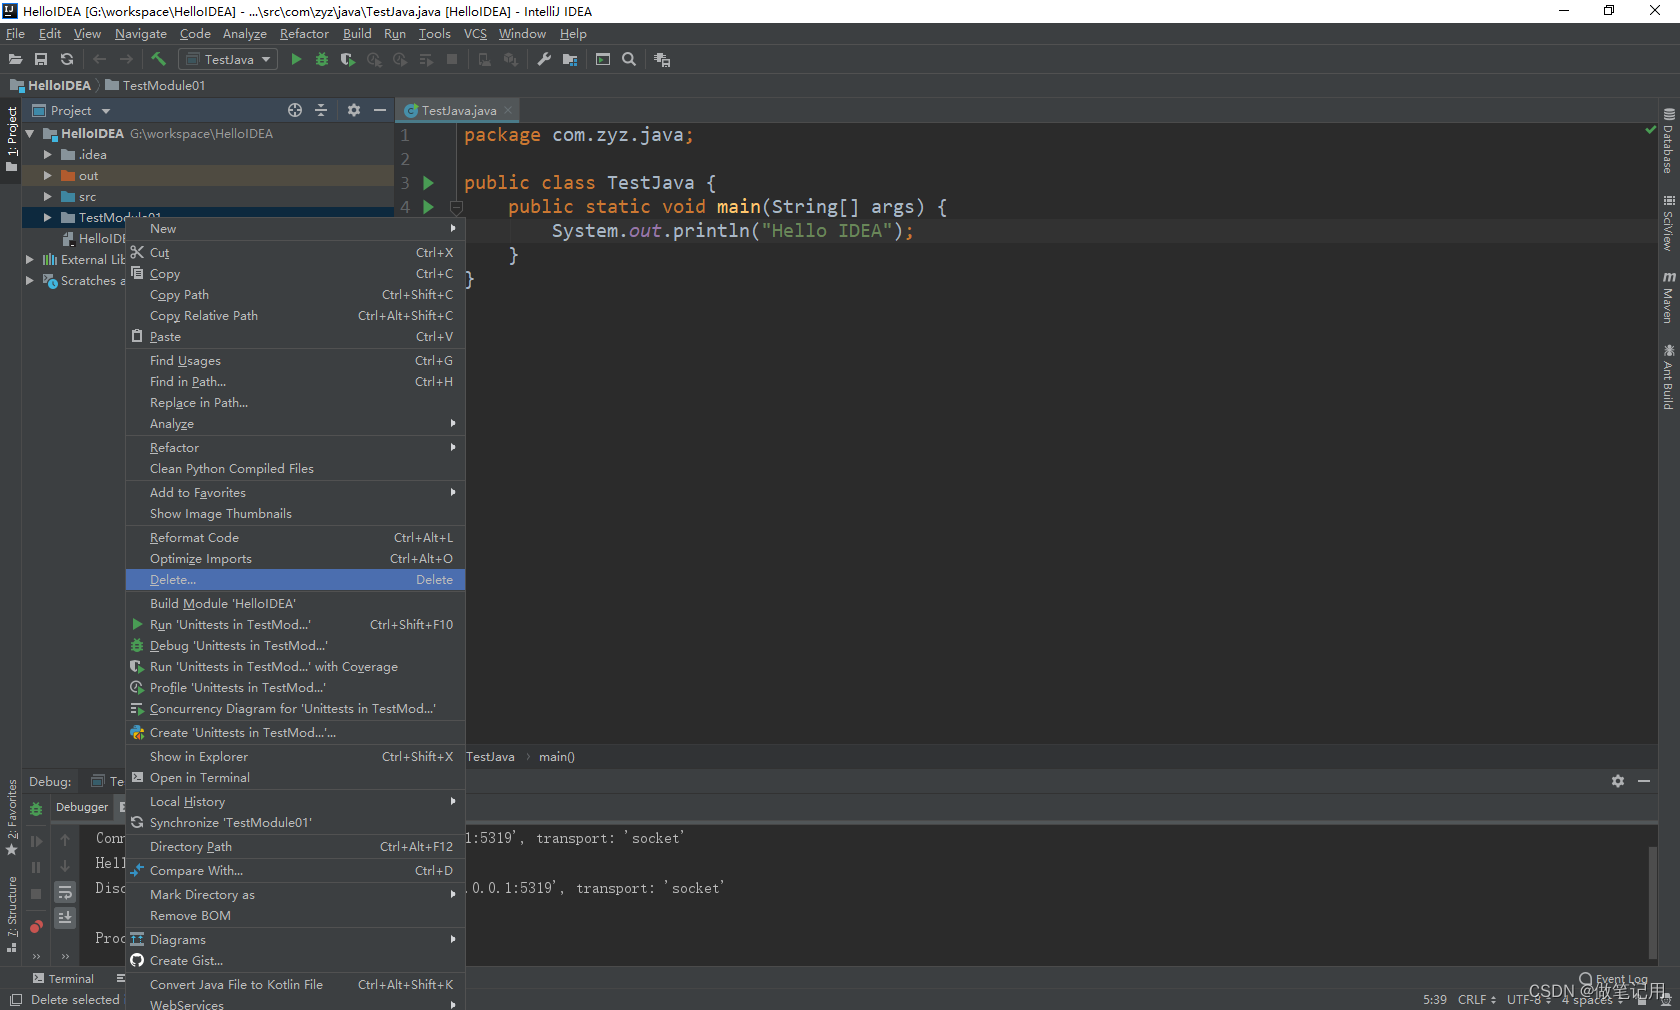The height and width of the screenshot is (1010, 1680).
Task: Open the Database tool window
Action: coord(1669,141)
